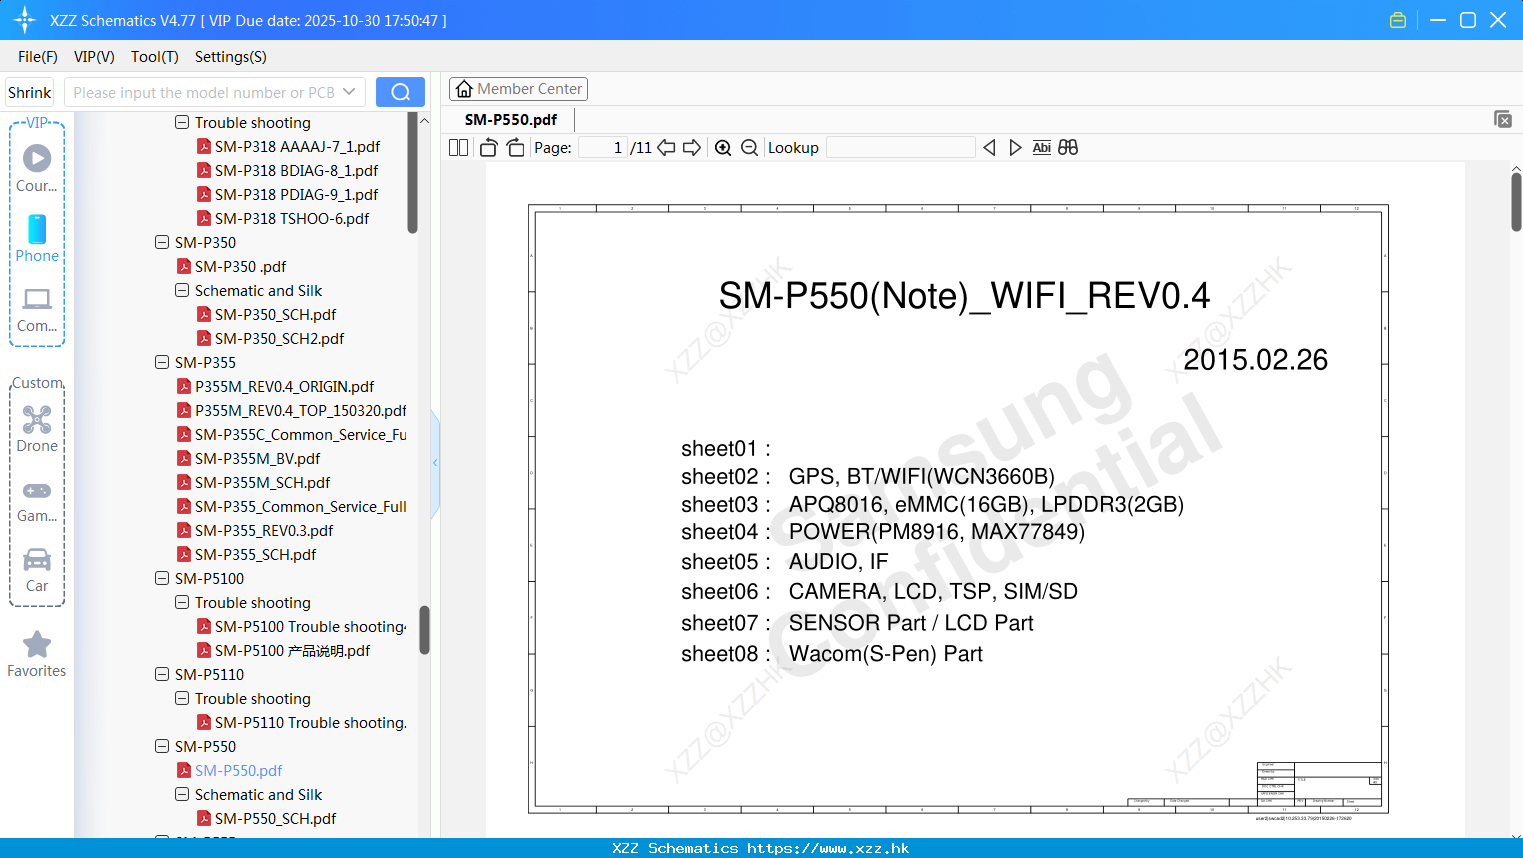This screenshot has height=858, width=1523.
Task: Open SM-P550_SCH.pdf
Action: (x=275, y=818)
